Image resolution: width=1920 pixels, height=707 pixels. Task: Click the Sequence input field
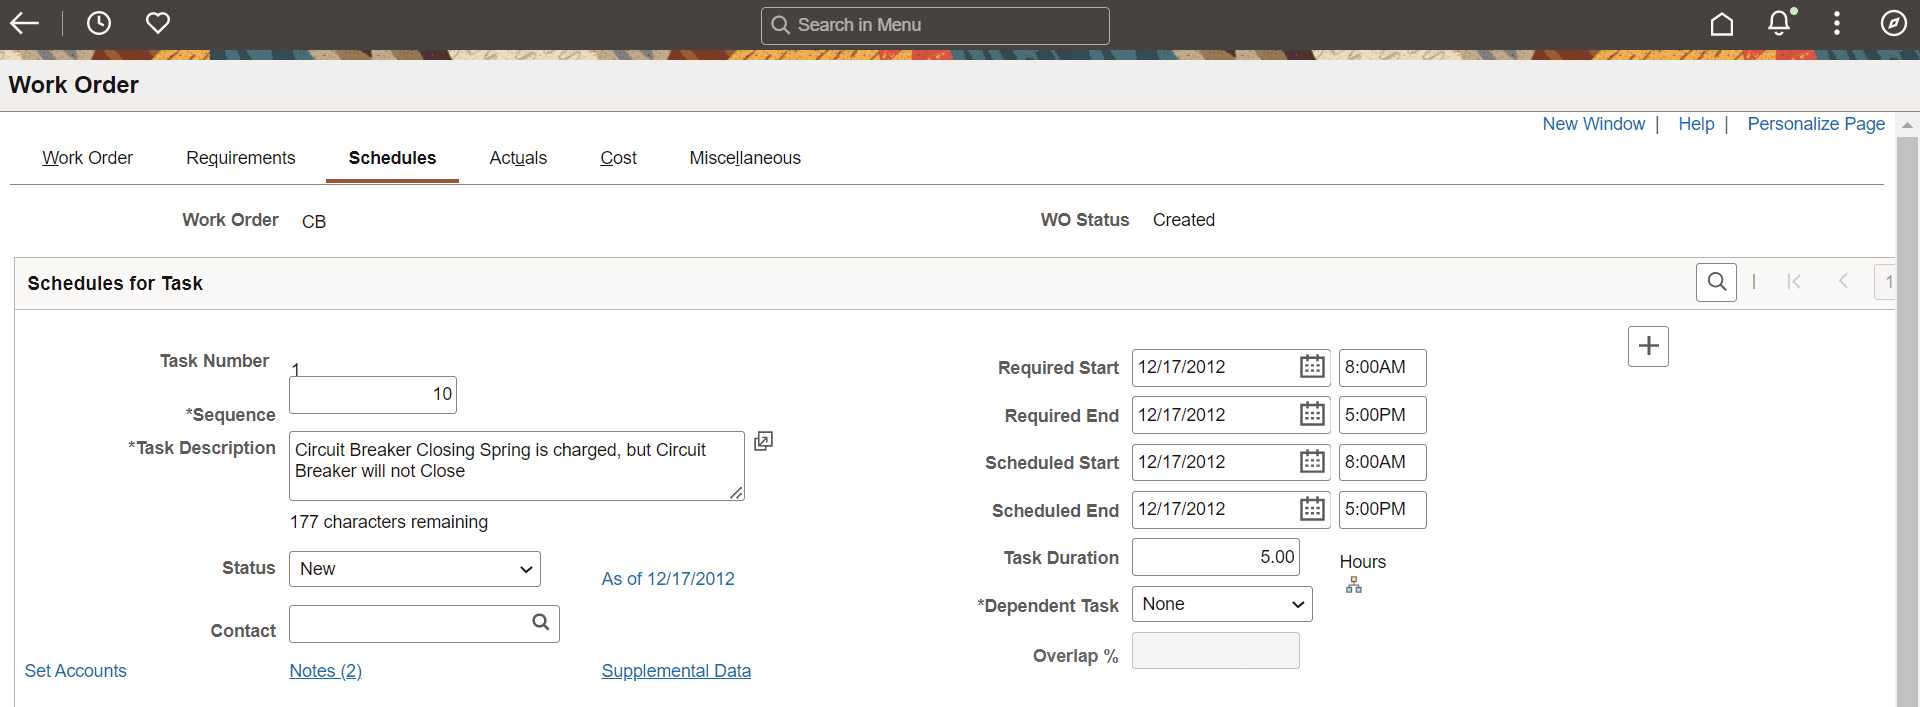[x=373, y=395]
